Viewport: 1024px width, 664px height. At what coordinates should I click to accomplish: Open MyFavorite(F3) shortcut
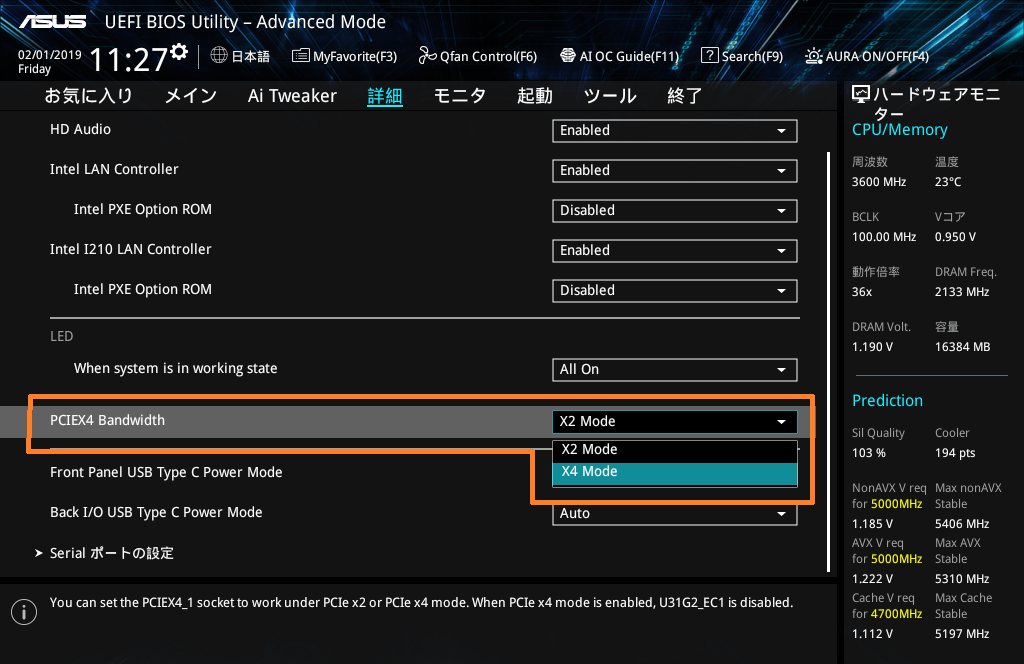(x=345, y=56)
